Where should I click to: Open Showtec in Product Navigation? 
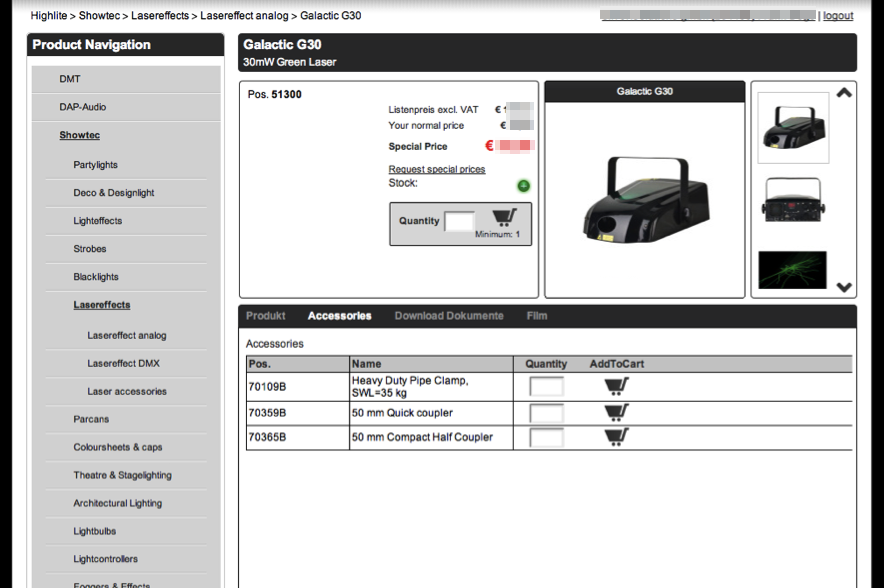pos(79,135)
